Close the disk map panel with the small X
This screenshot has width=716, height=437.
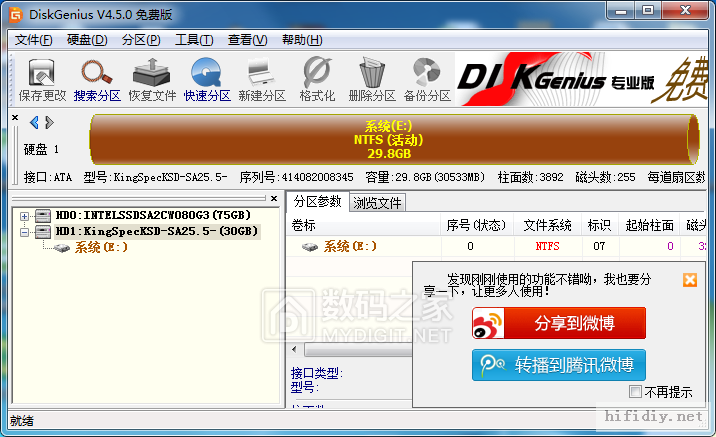tap(15, 118)
